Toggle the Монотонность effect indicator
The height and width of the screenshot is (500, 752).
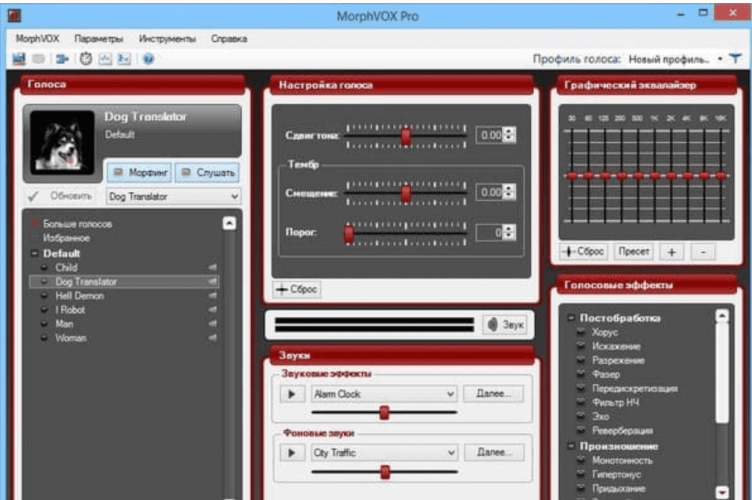(x=581, y=460)
